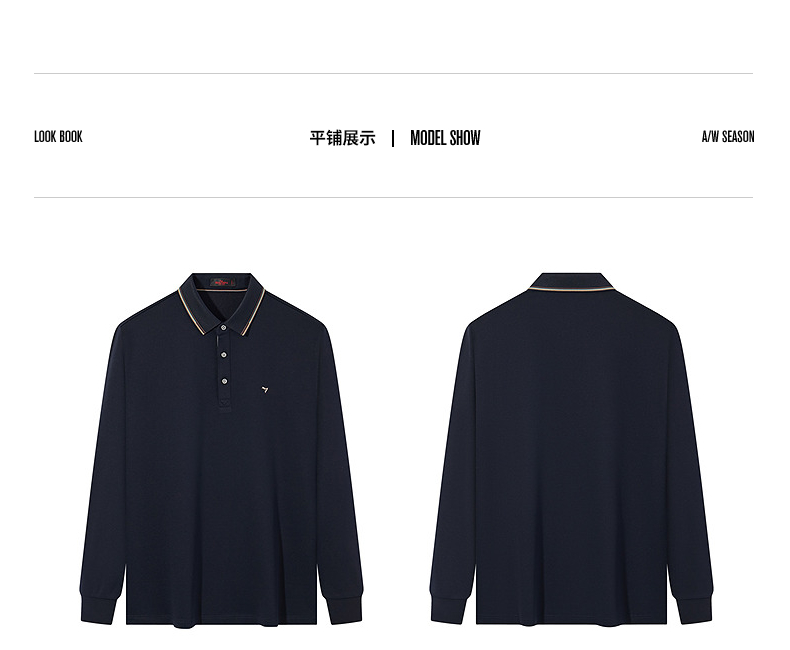Screen dimensions: 790x650
Task: Click the striped collar edge on back-view shirt
Action: coord(571,289)
